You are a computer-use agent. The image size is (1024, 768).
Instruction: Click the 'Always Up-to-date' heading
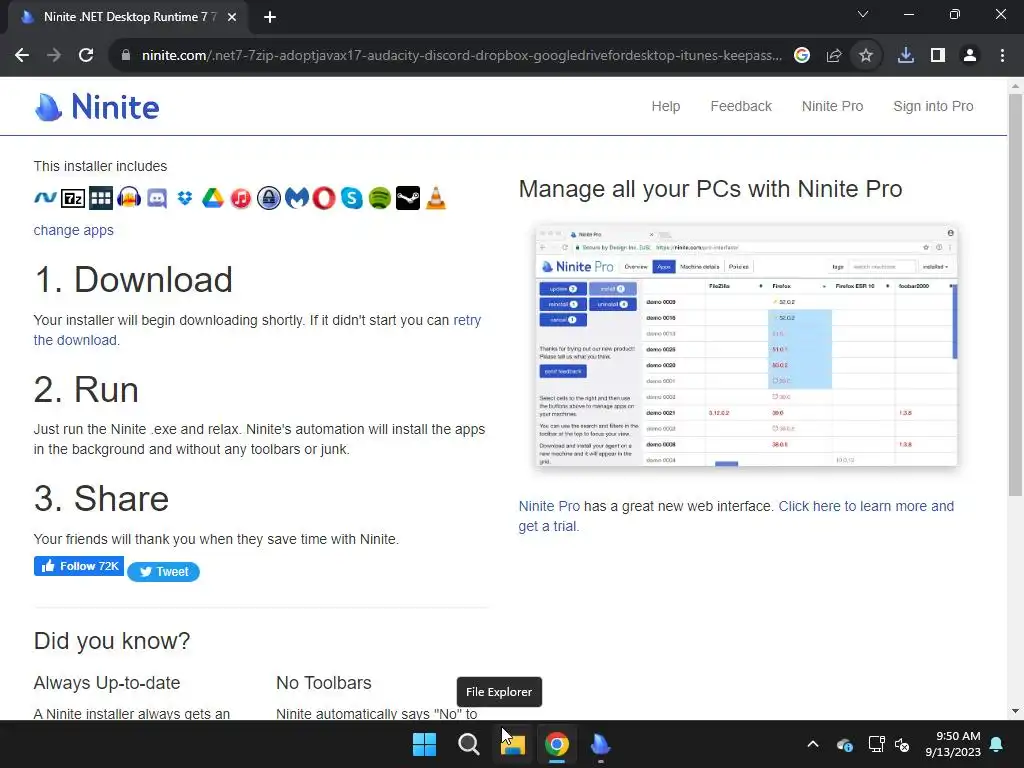[107, 682]
